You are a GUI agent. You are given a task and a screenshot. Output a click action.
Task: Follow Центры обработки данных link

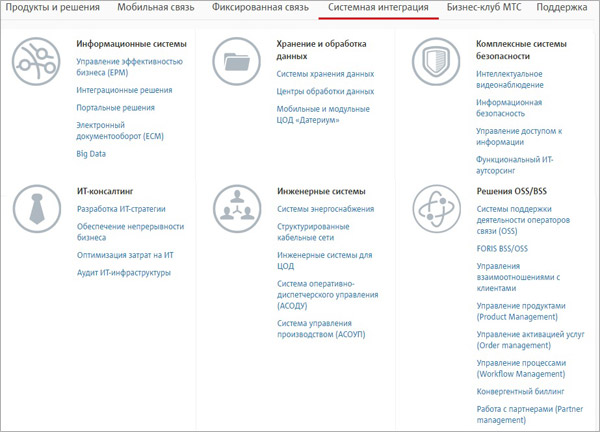(x=325, y=91)
